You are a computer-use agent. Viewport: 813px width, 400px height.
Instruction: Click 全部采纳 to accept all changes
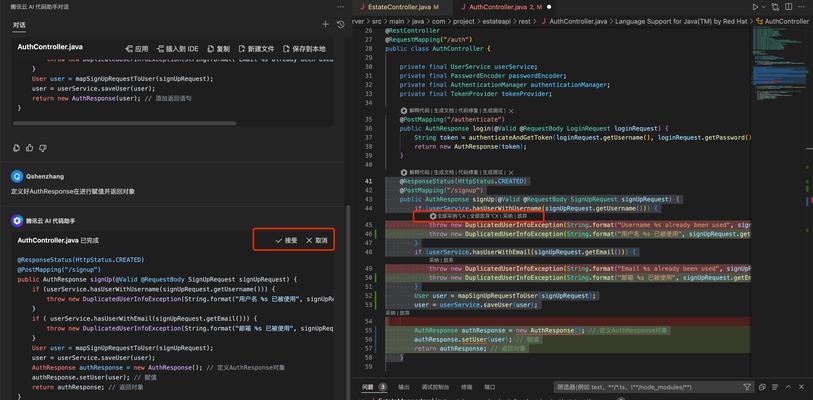(452, 216)
